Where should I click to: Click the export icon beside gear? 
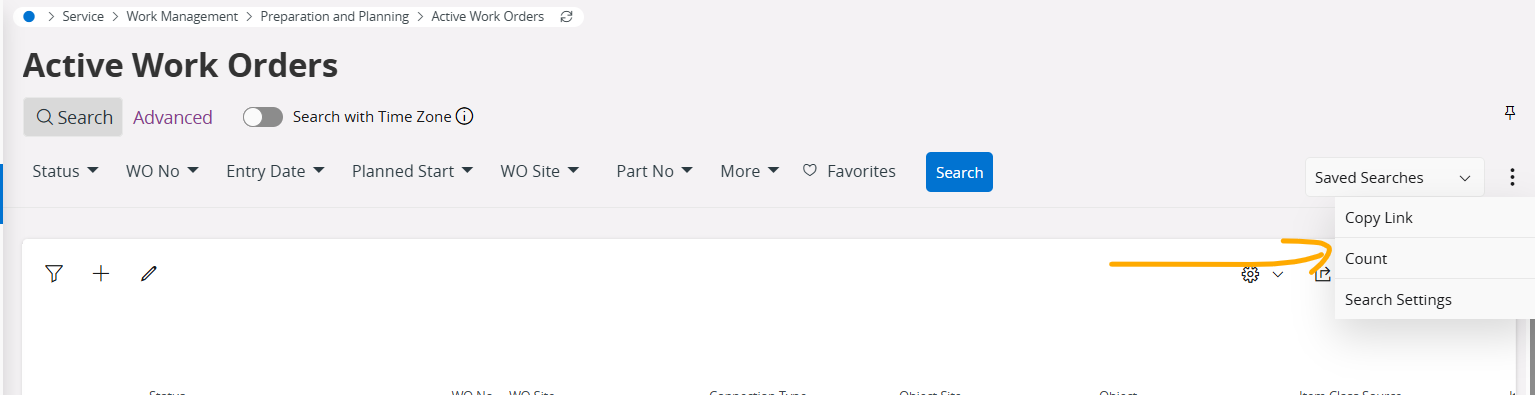click(1322, 274)
